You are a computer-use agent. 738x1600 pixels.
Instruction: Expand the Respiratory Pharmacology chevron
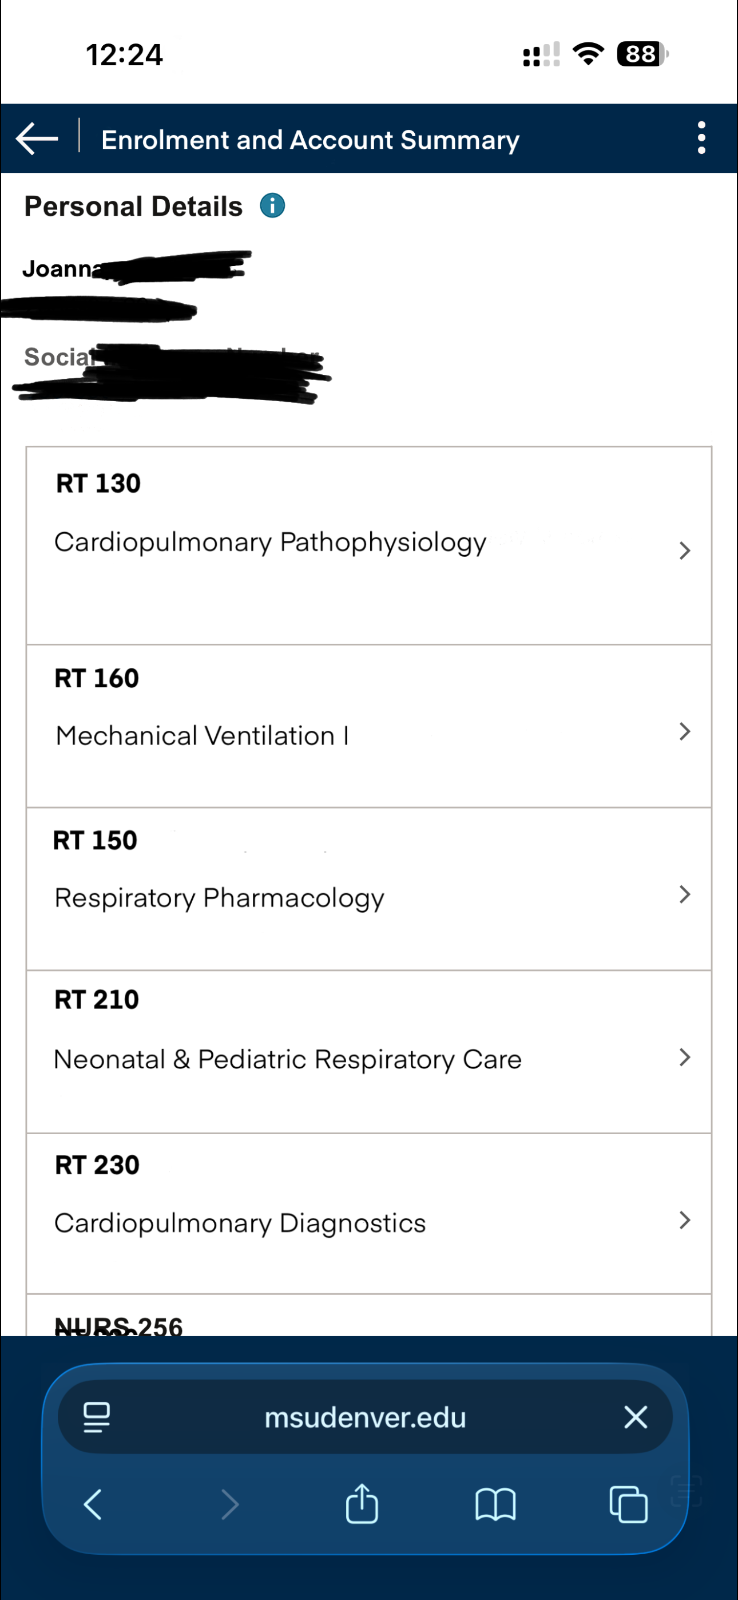(685, 895)
